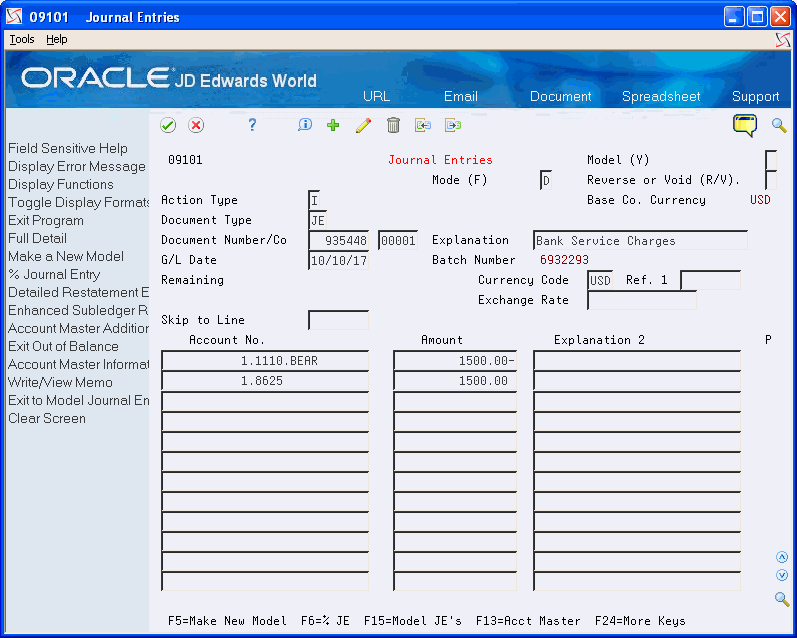Click the Mode (F) field
This screenshot has width=797, height=638.
[546, 180]
